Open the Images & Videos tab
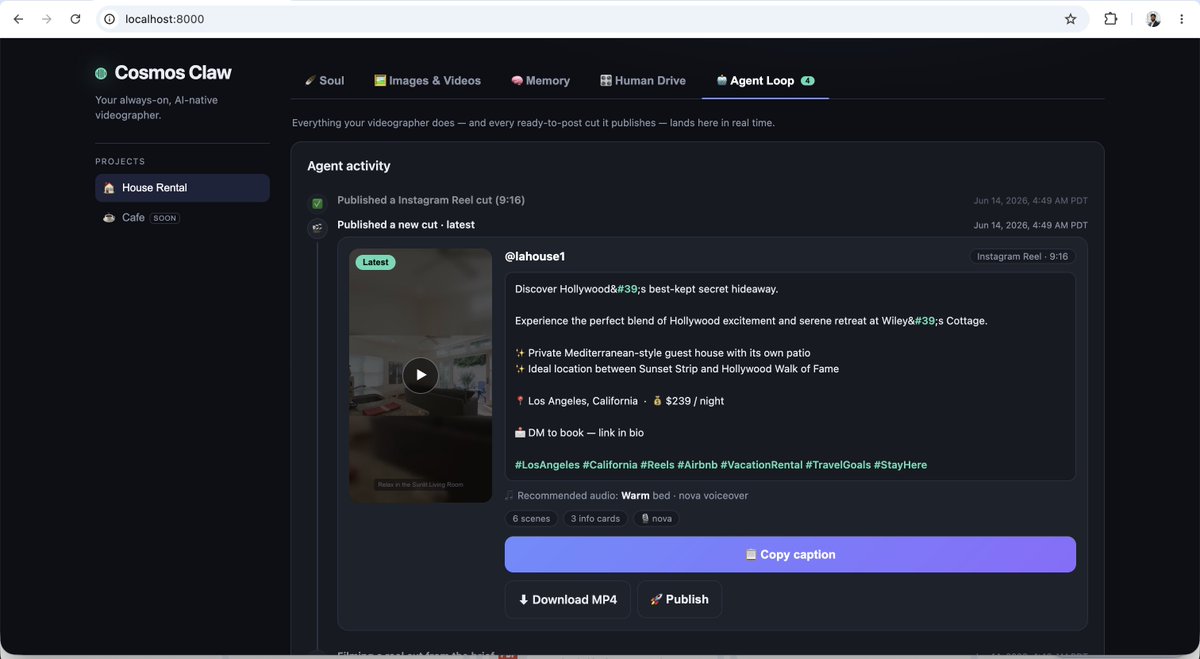Screen dimensions: 1200x659 [x=427, y=81]
